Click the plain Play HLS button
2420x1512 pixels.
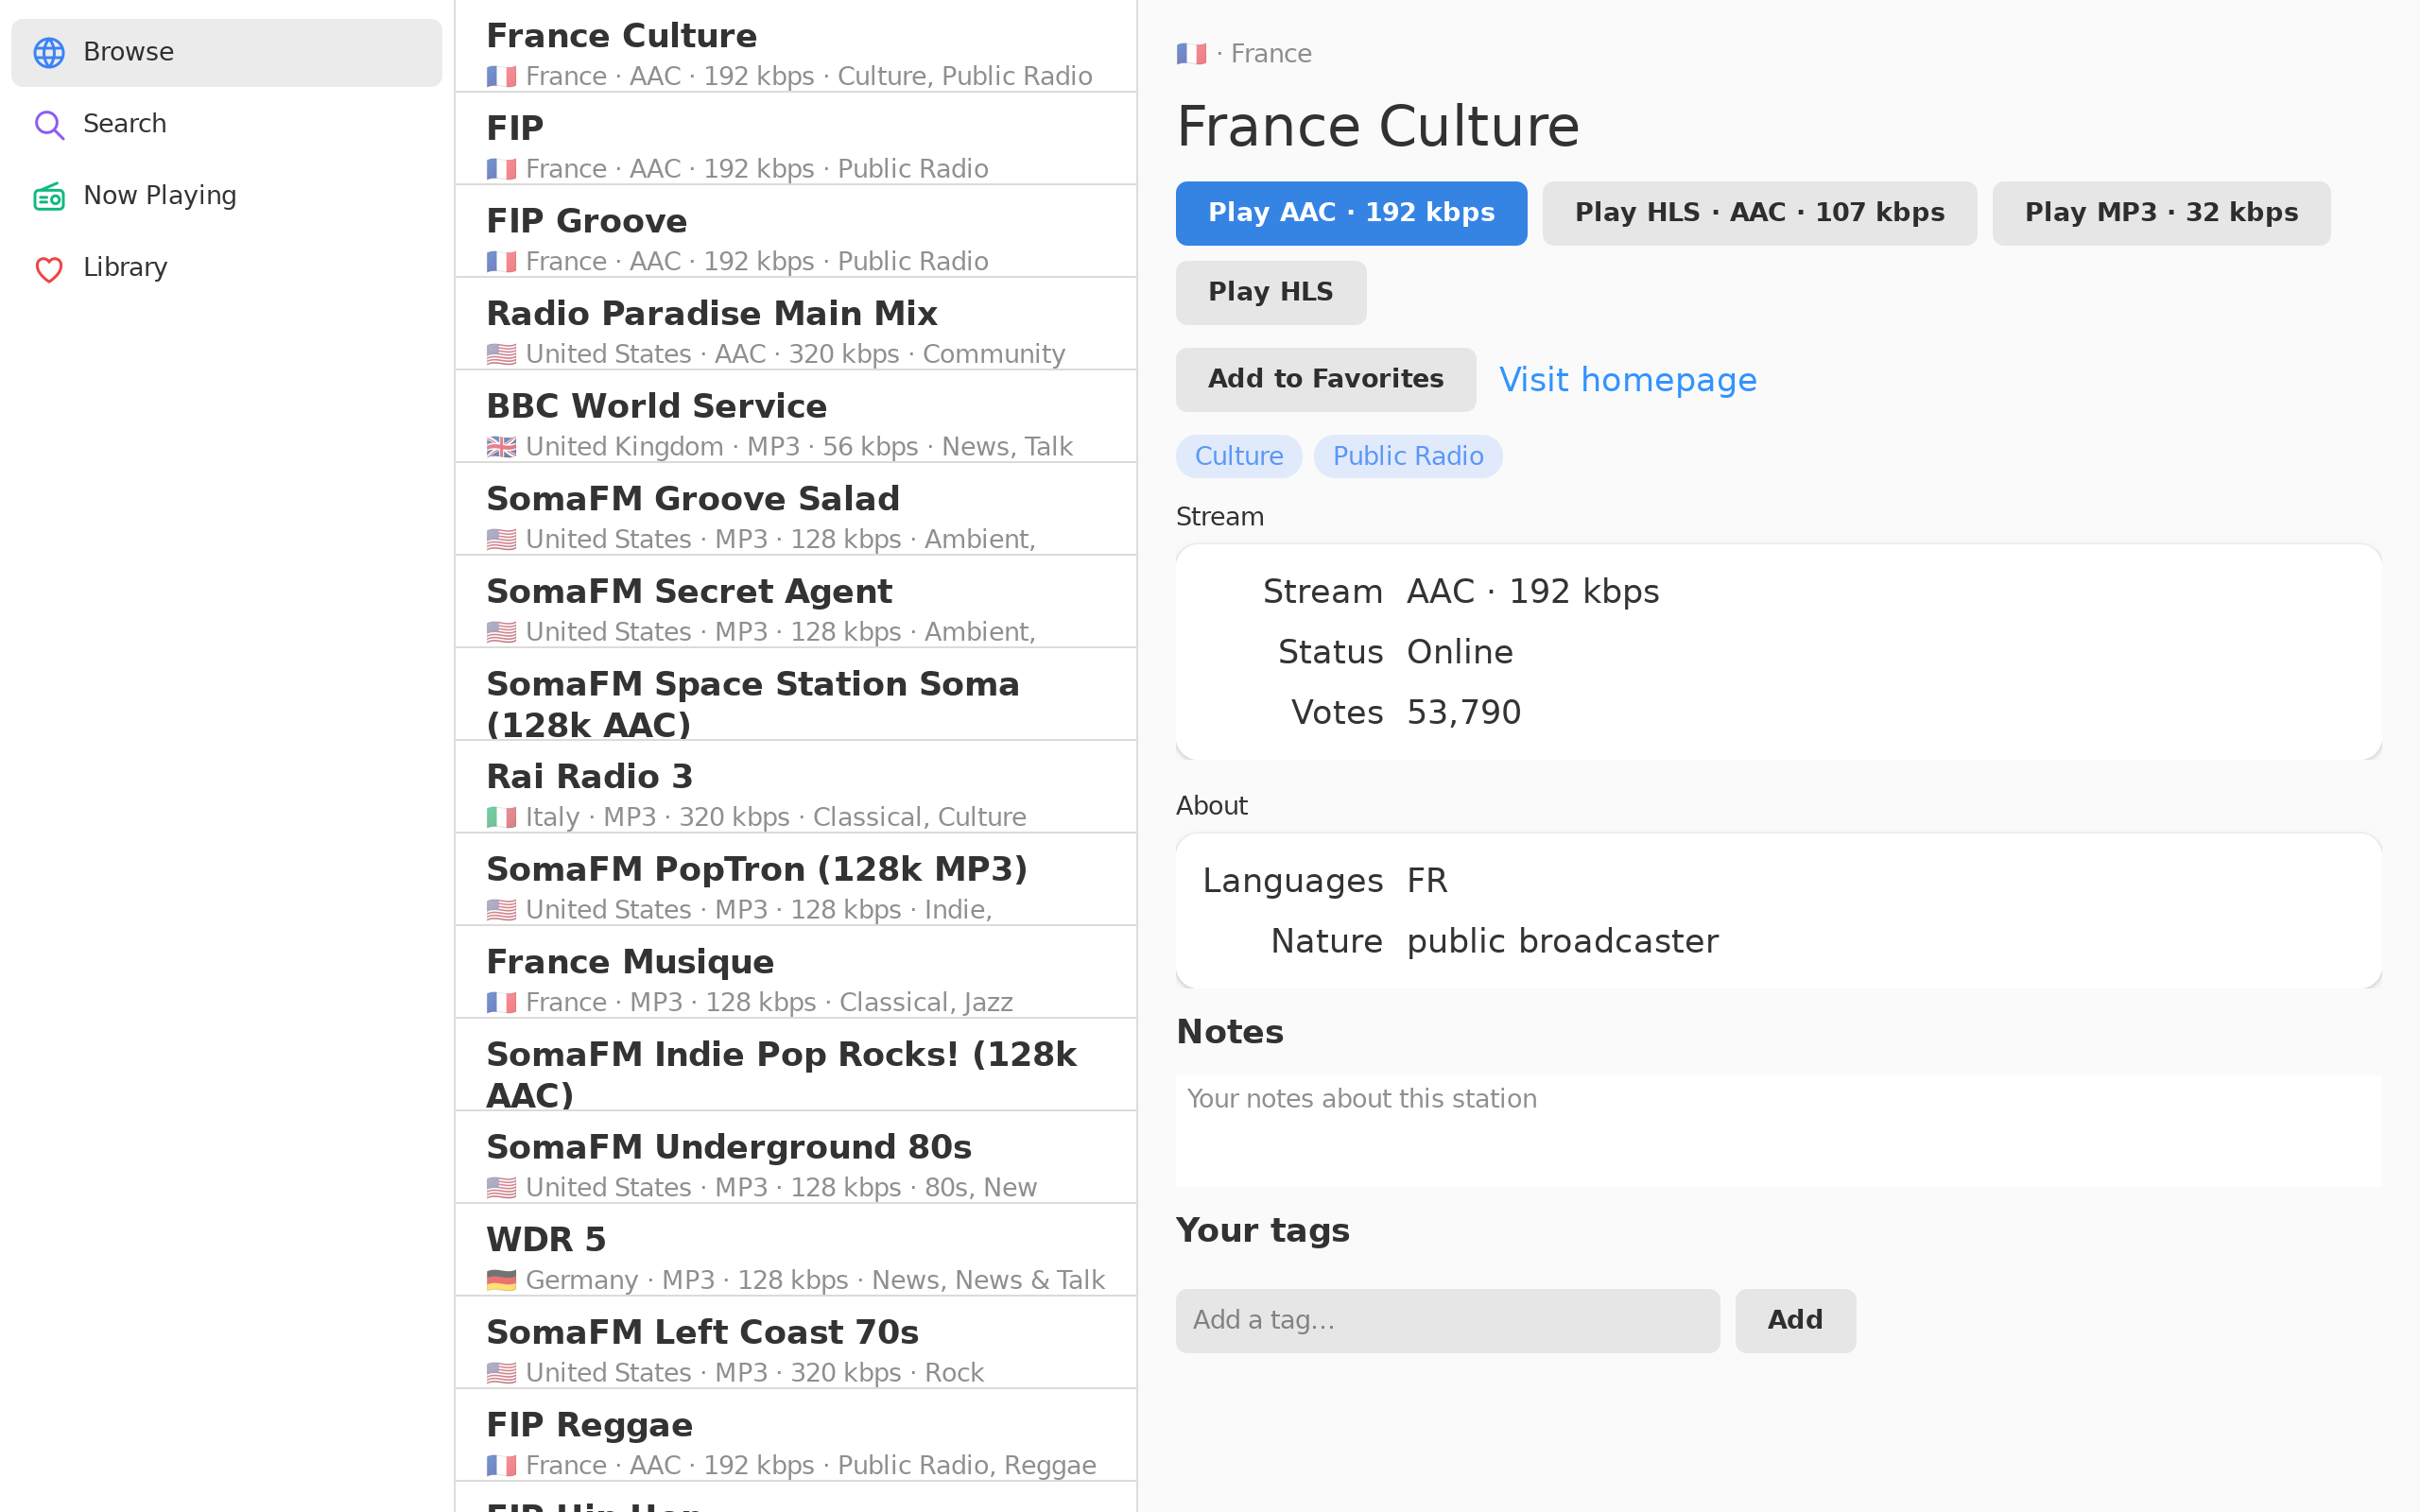pyautogui.click(x=1270, y=292)
